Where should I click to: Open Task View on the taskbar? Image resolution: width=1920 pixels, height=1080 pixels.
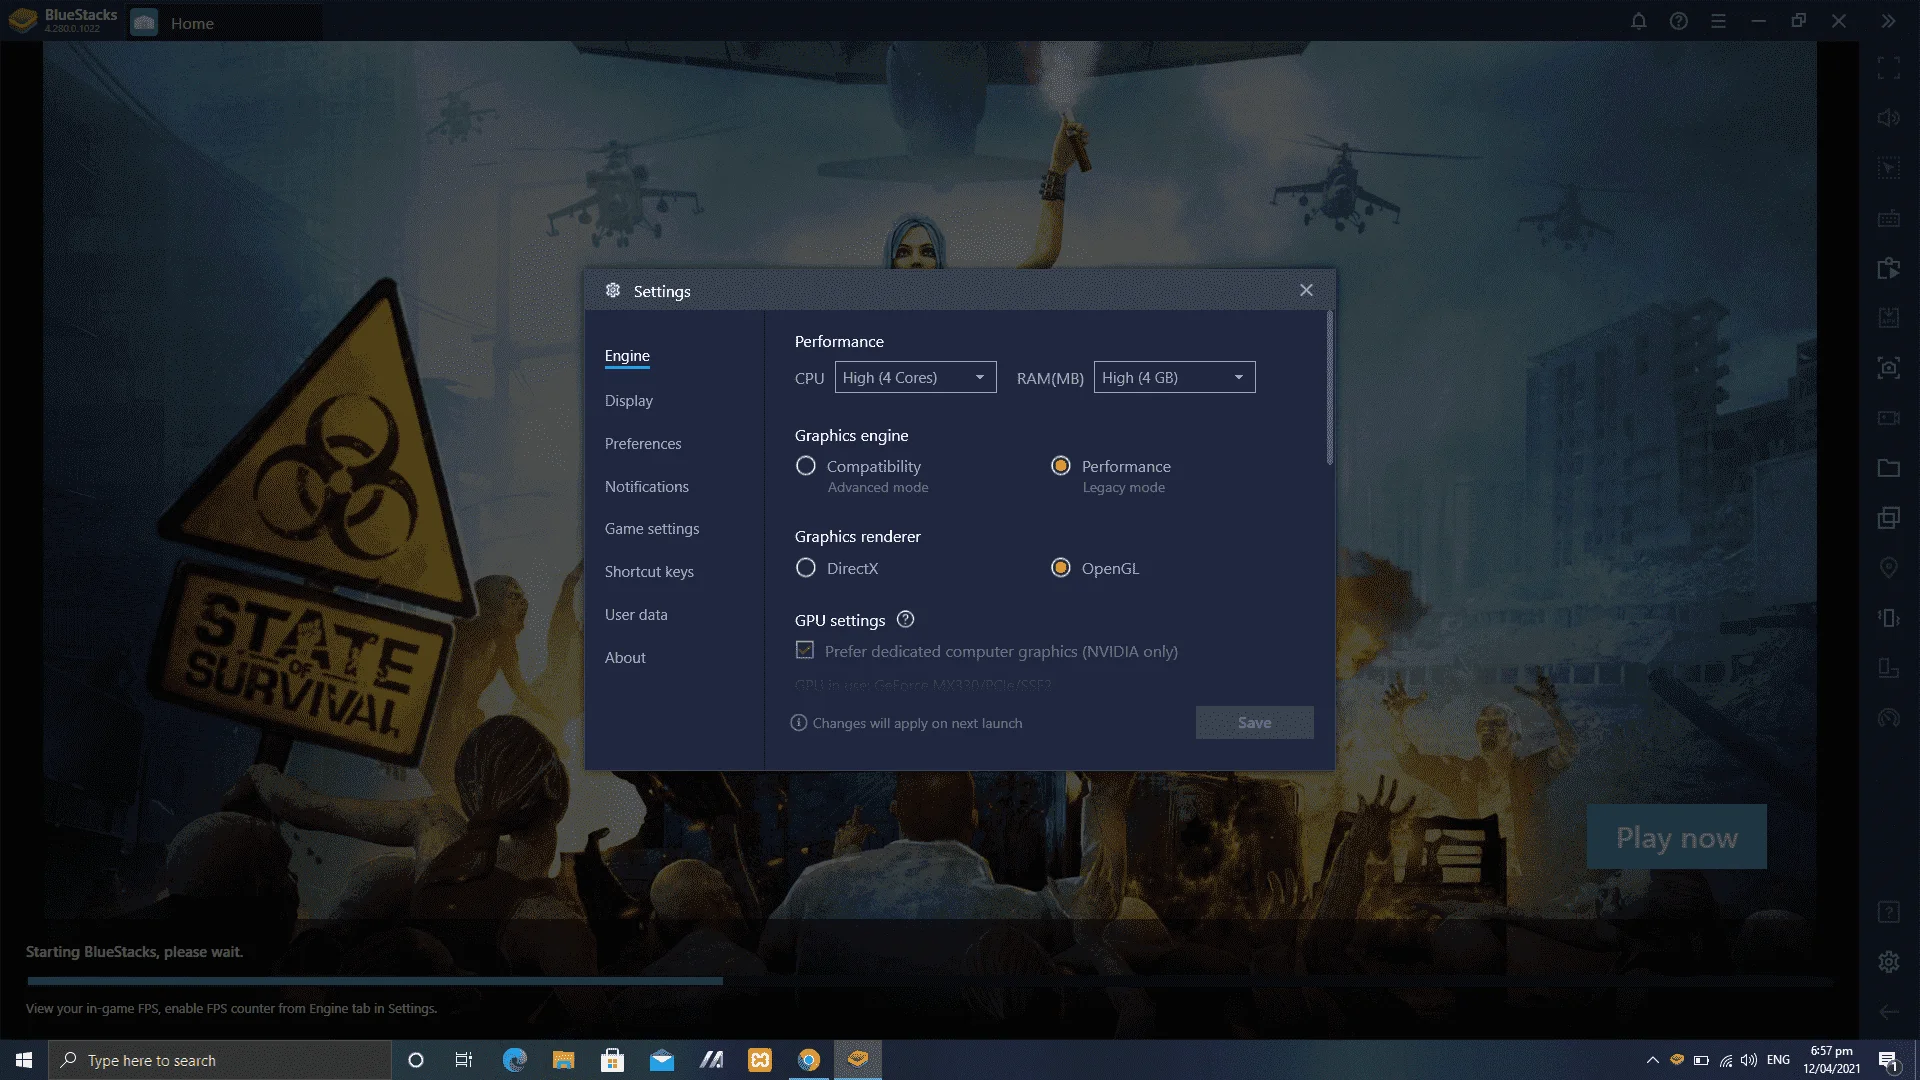click(x=464, y=1060)
